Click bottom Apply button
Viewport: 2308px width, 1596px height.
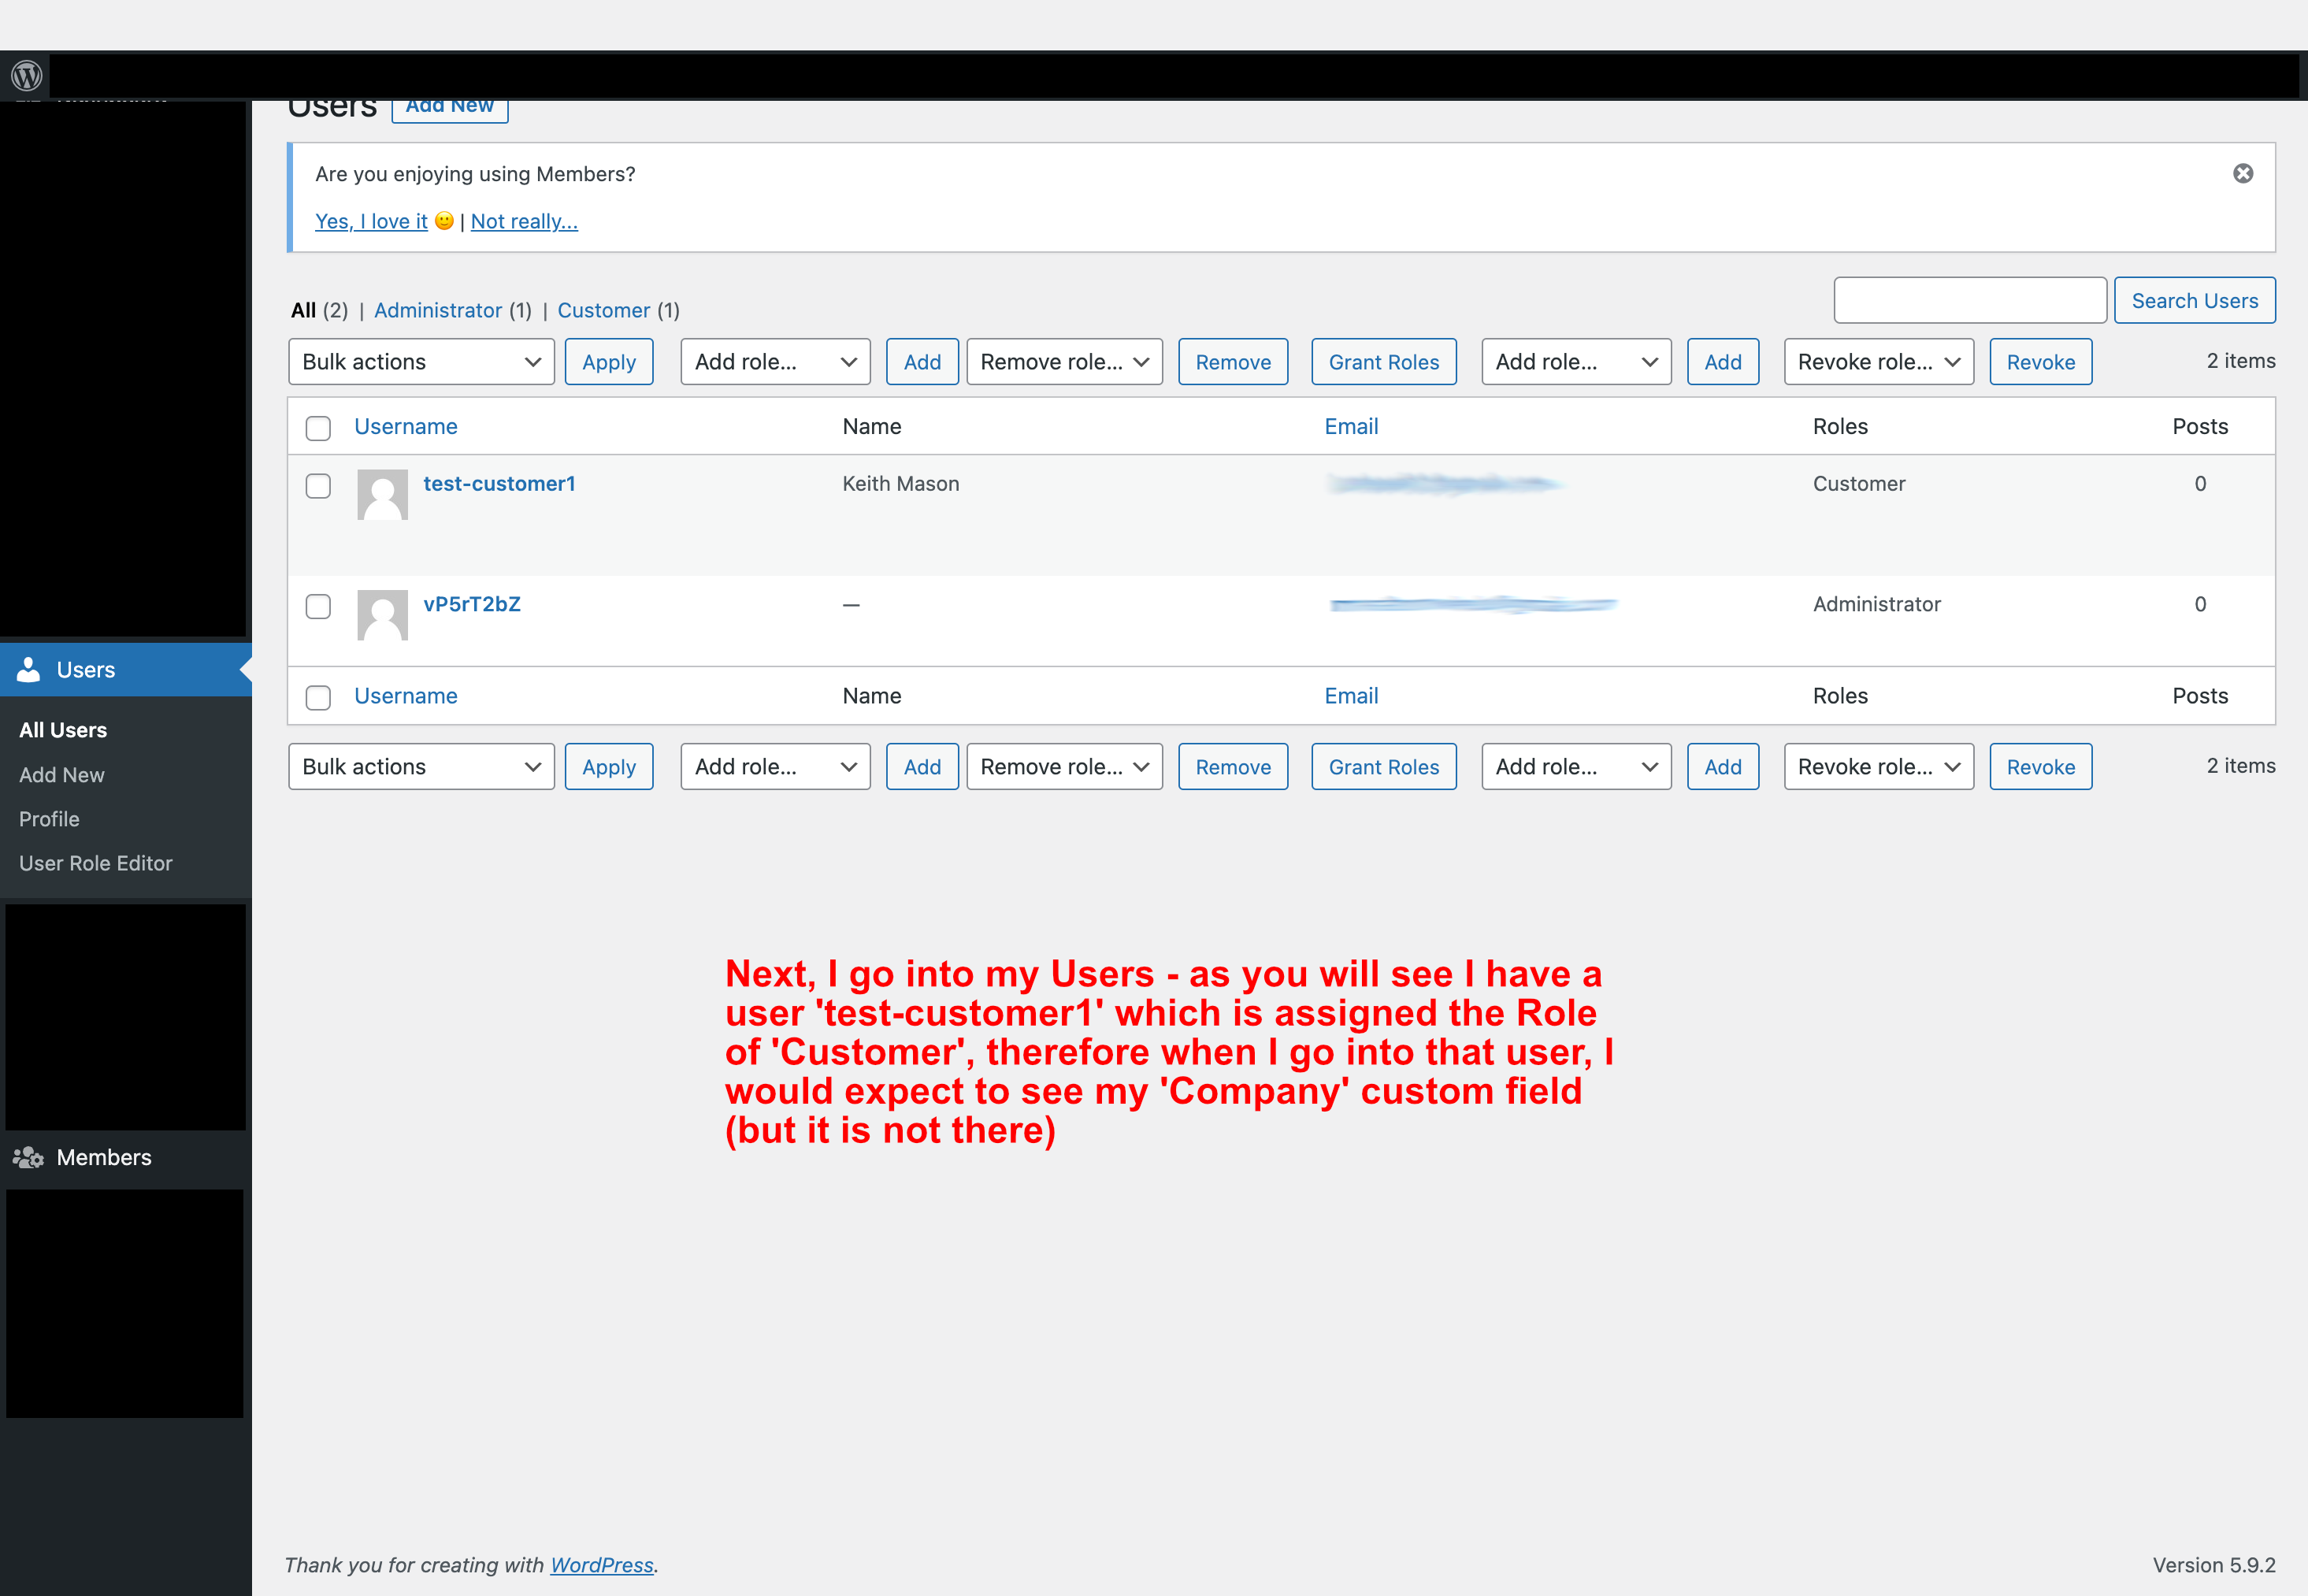point(609,767)
